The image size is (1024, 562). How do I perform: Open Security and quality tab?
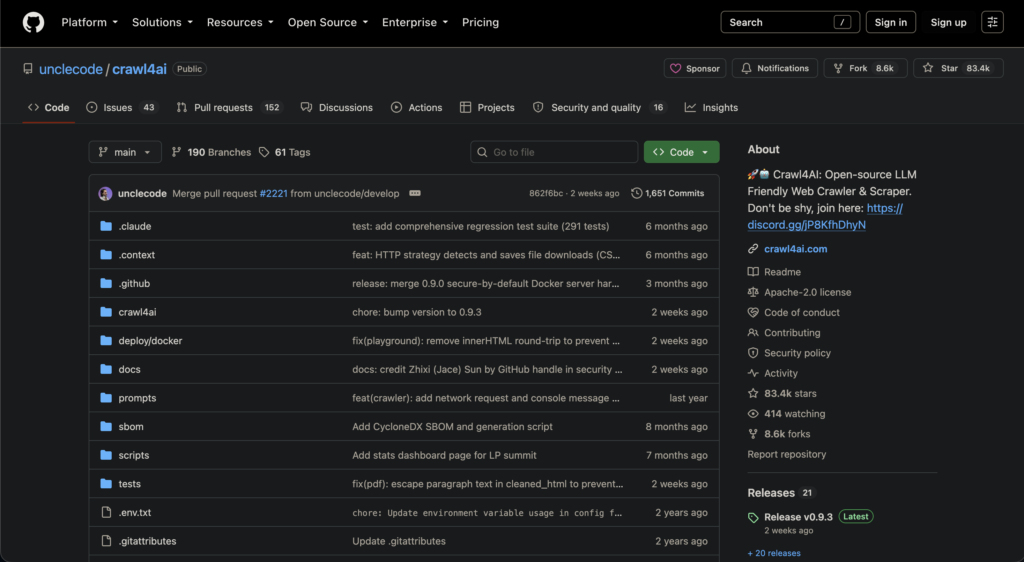point(600,108)
